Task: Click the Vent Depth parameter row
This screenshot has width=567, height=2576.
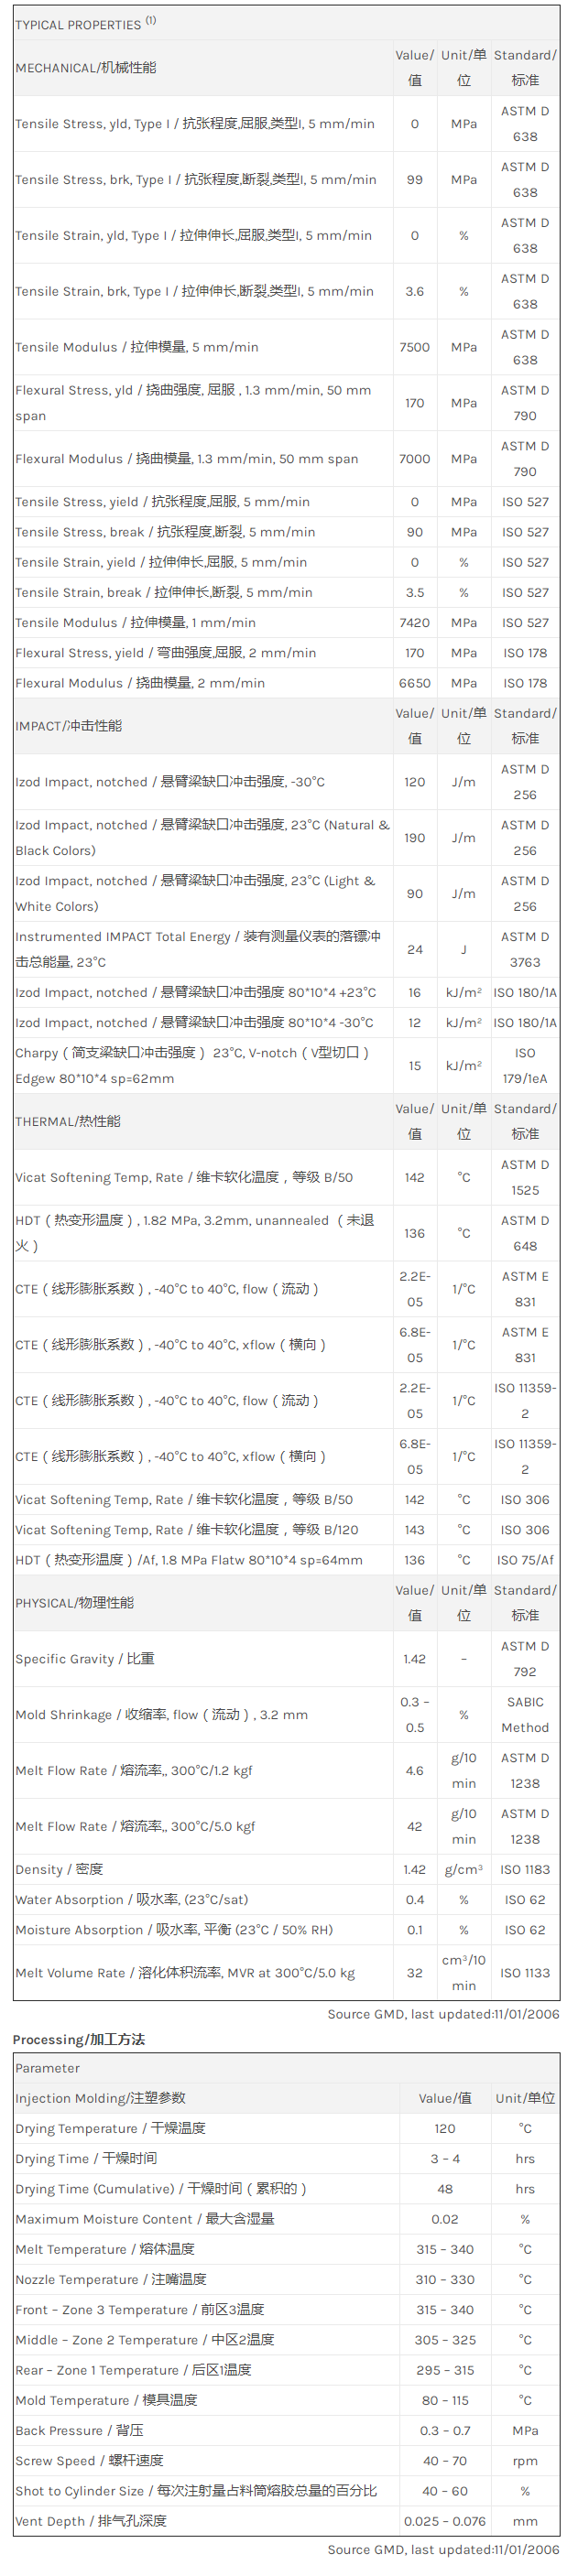Action: 91,2522
